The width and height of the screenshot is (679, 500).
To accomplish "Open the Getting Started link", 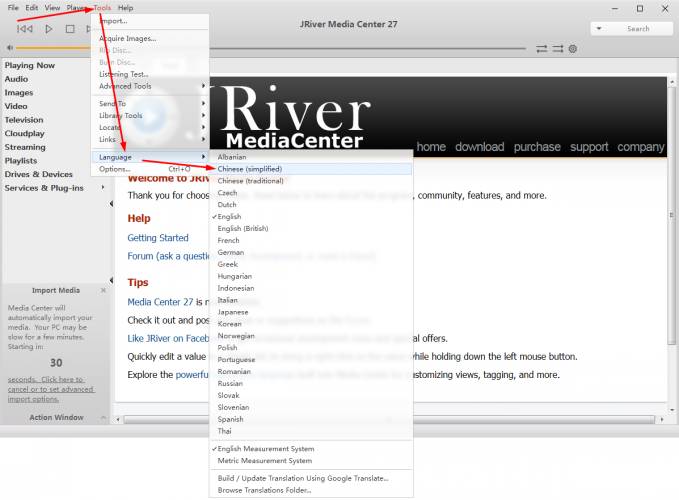I will point(158,238).
